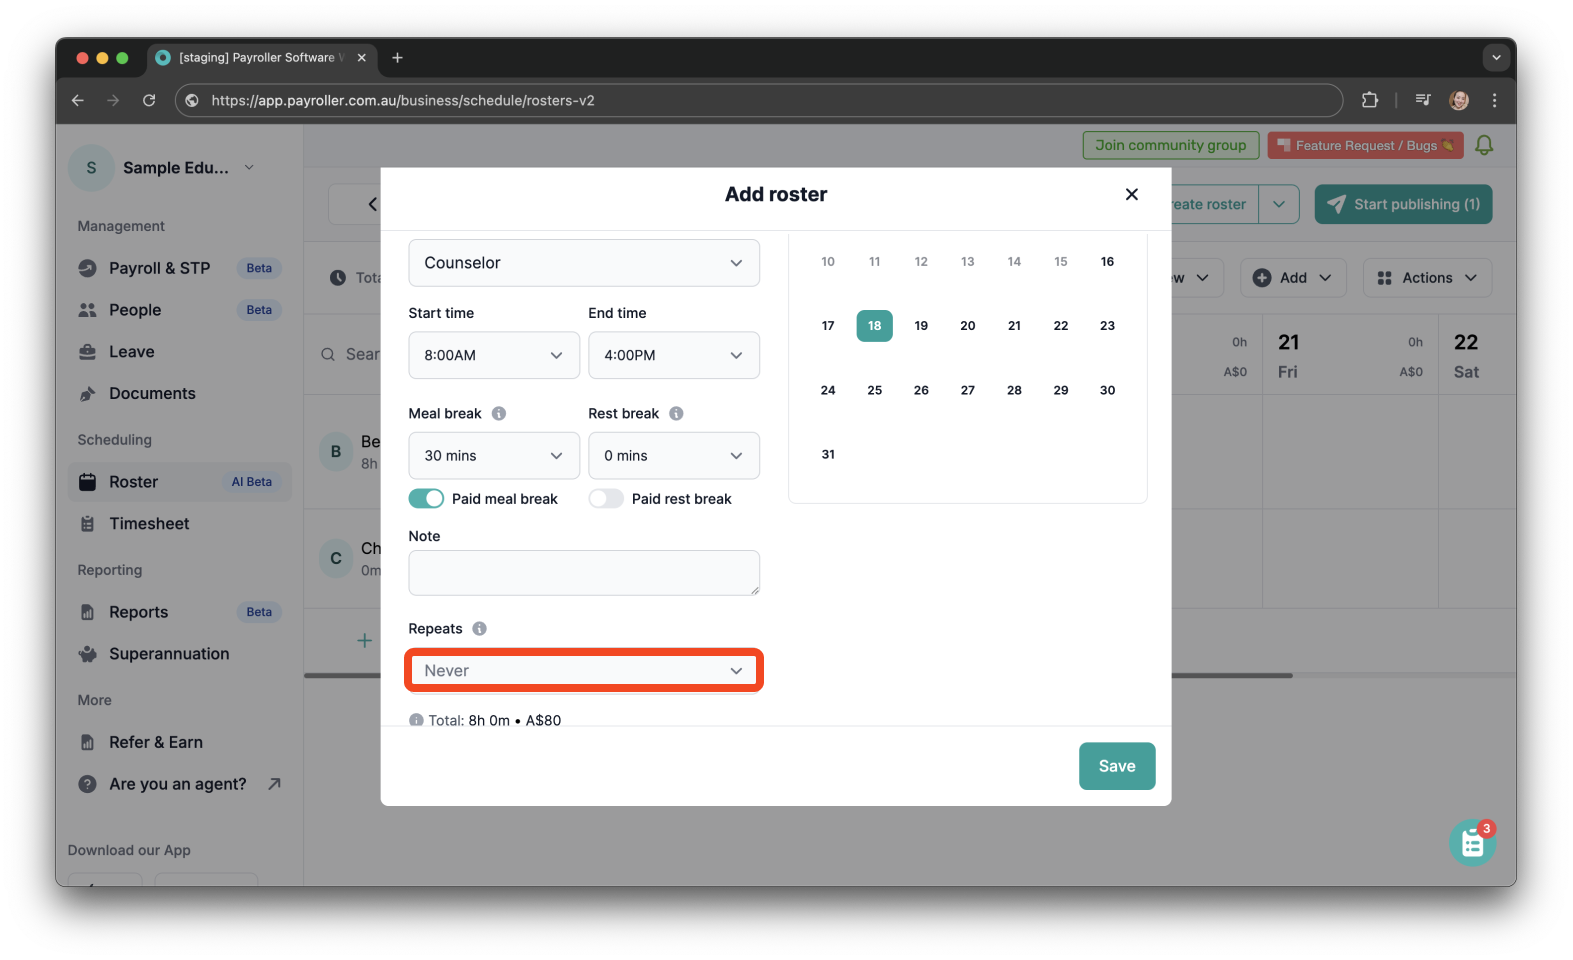Click the Rest break info icon
This screenshot has height=960, width=1573.
tap(676, 413)
